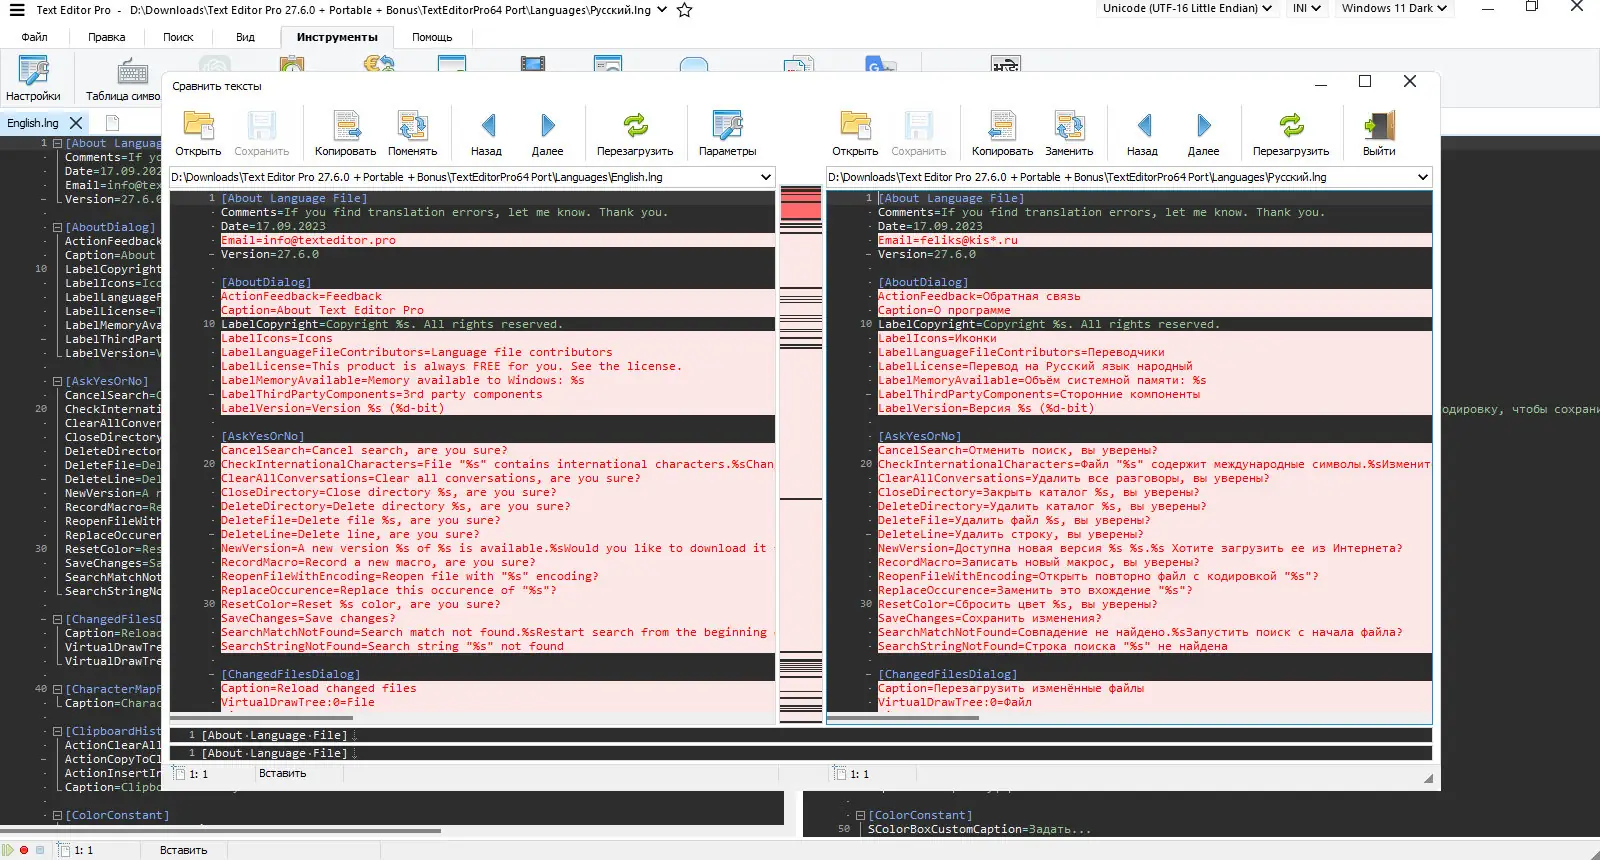Click the partially hidden video tool ribbon icon
This screenshot has height=860, width=1600.
(x=533, y=63)
